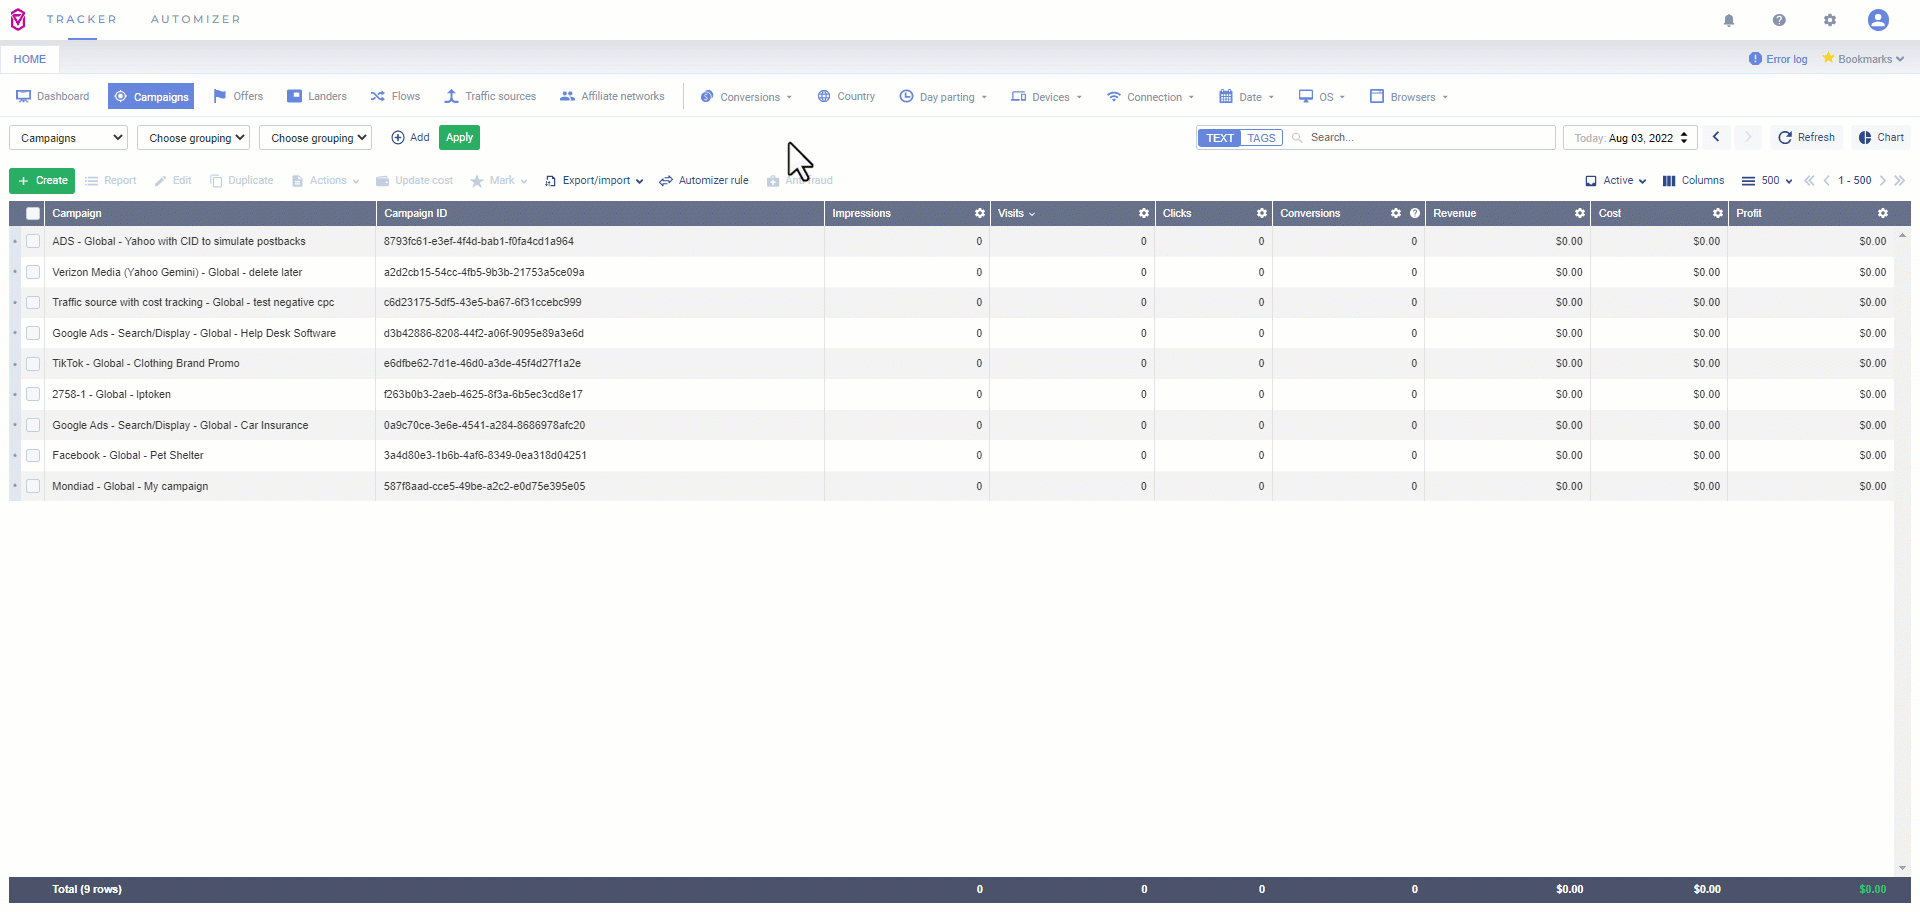The image size is (1920, 912).
Task: Click the notifications bell icon
Action: [1729, 20]
